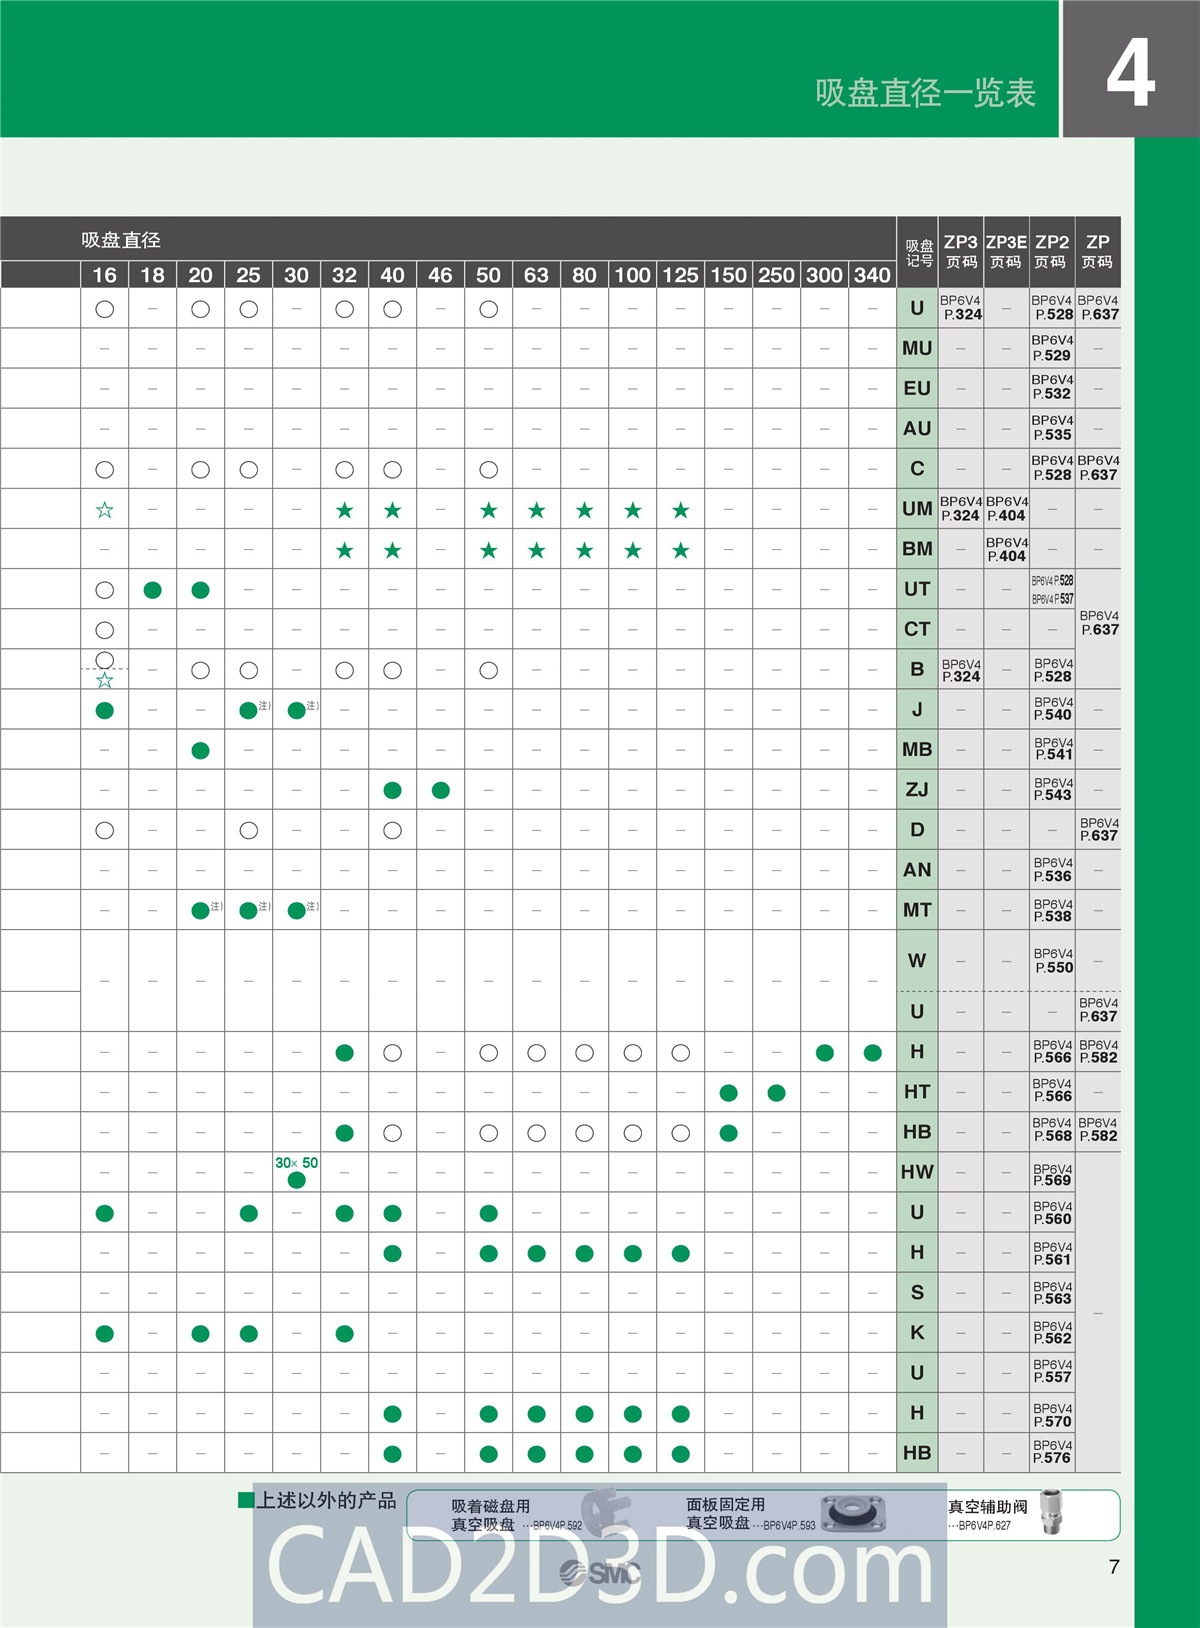Click the diameter column header 46
Viewport: 1200px width, 1628px height.
coord(440,275)
